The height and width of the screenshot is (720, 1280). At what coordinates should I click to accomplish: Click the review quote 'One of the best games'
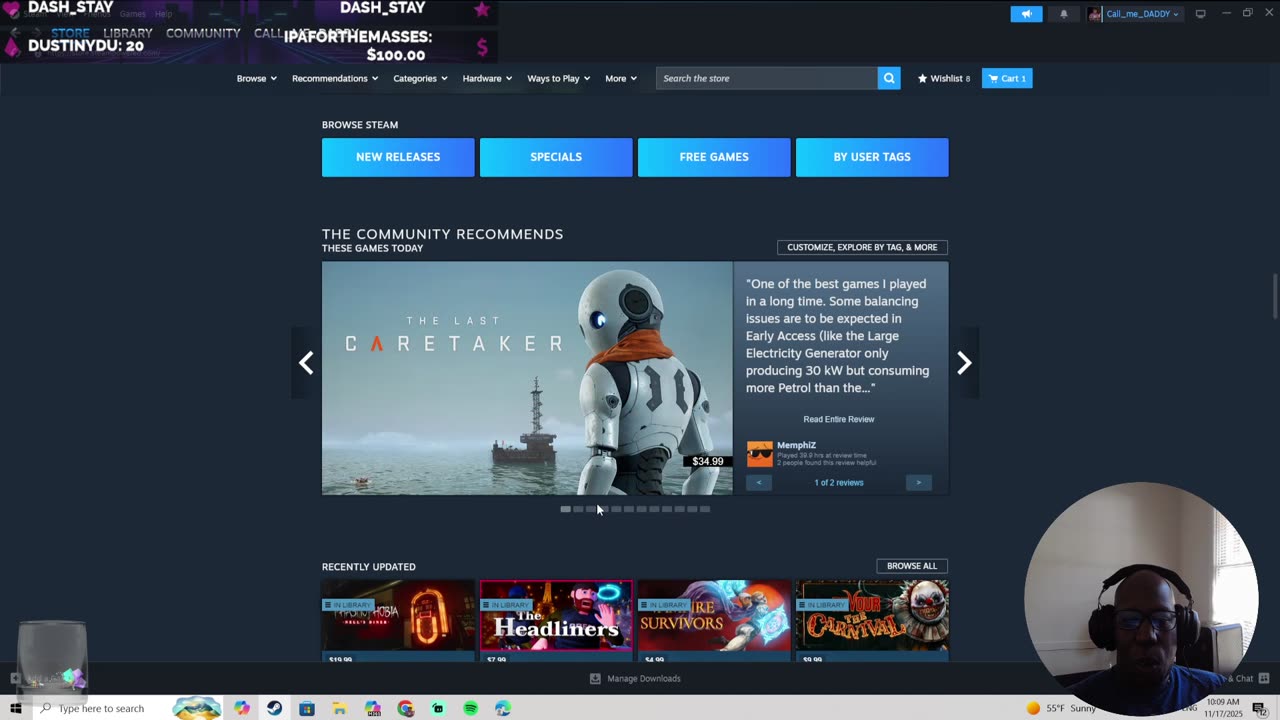tap(838, 336)
